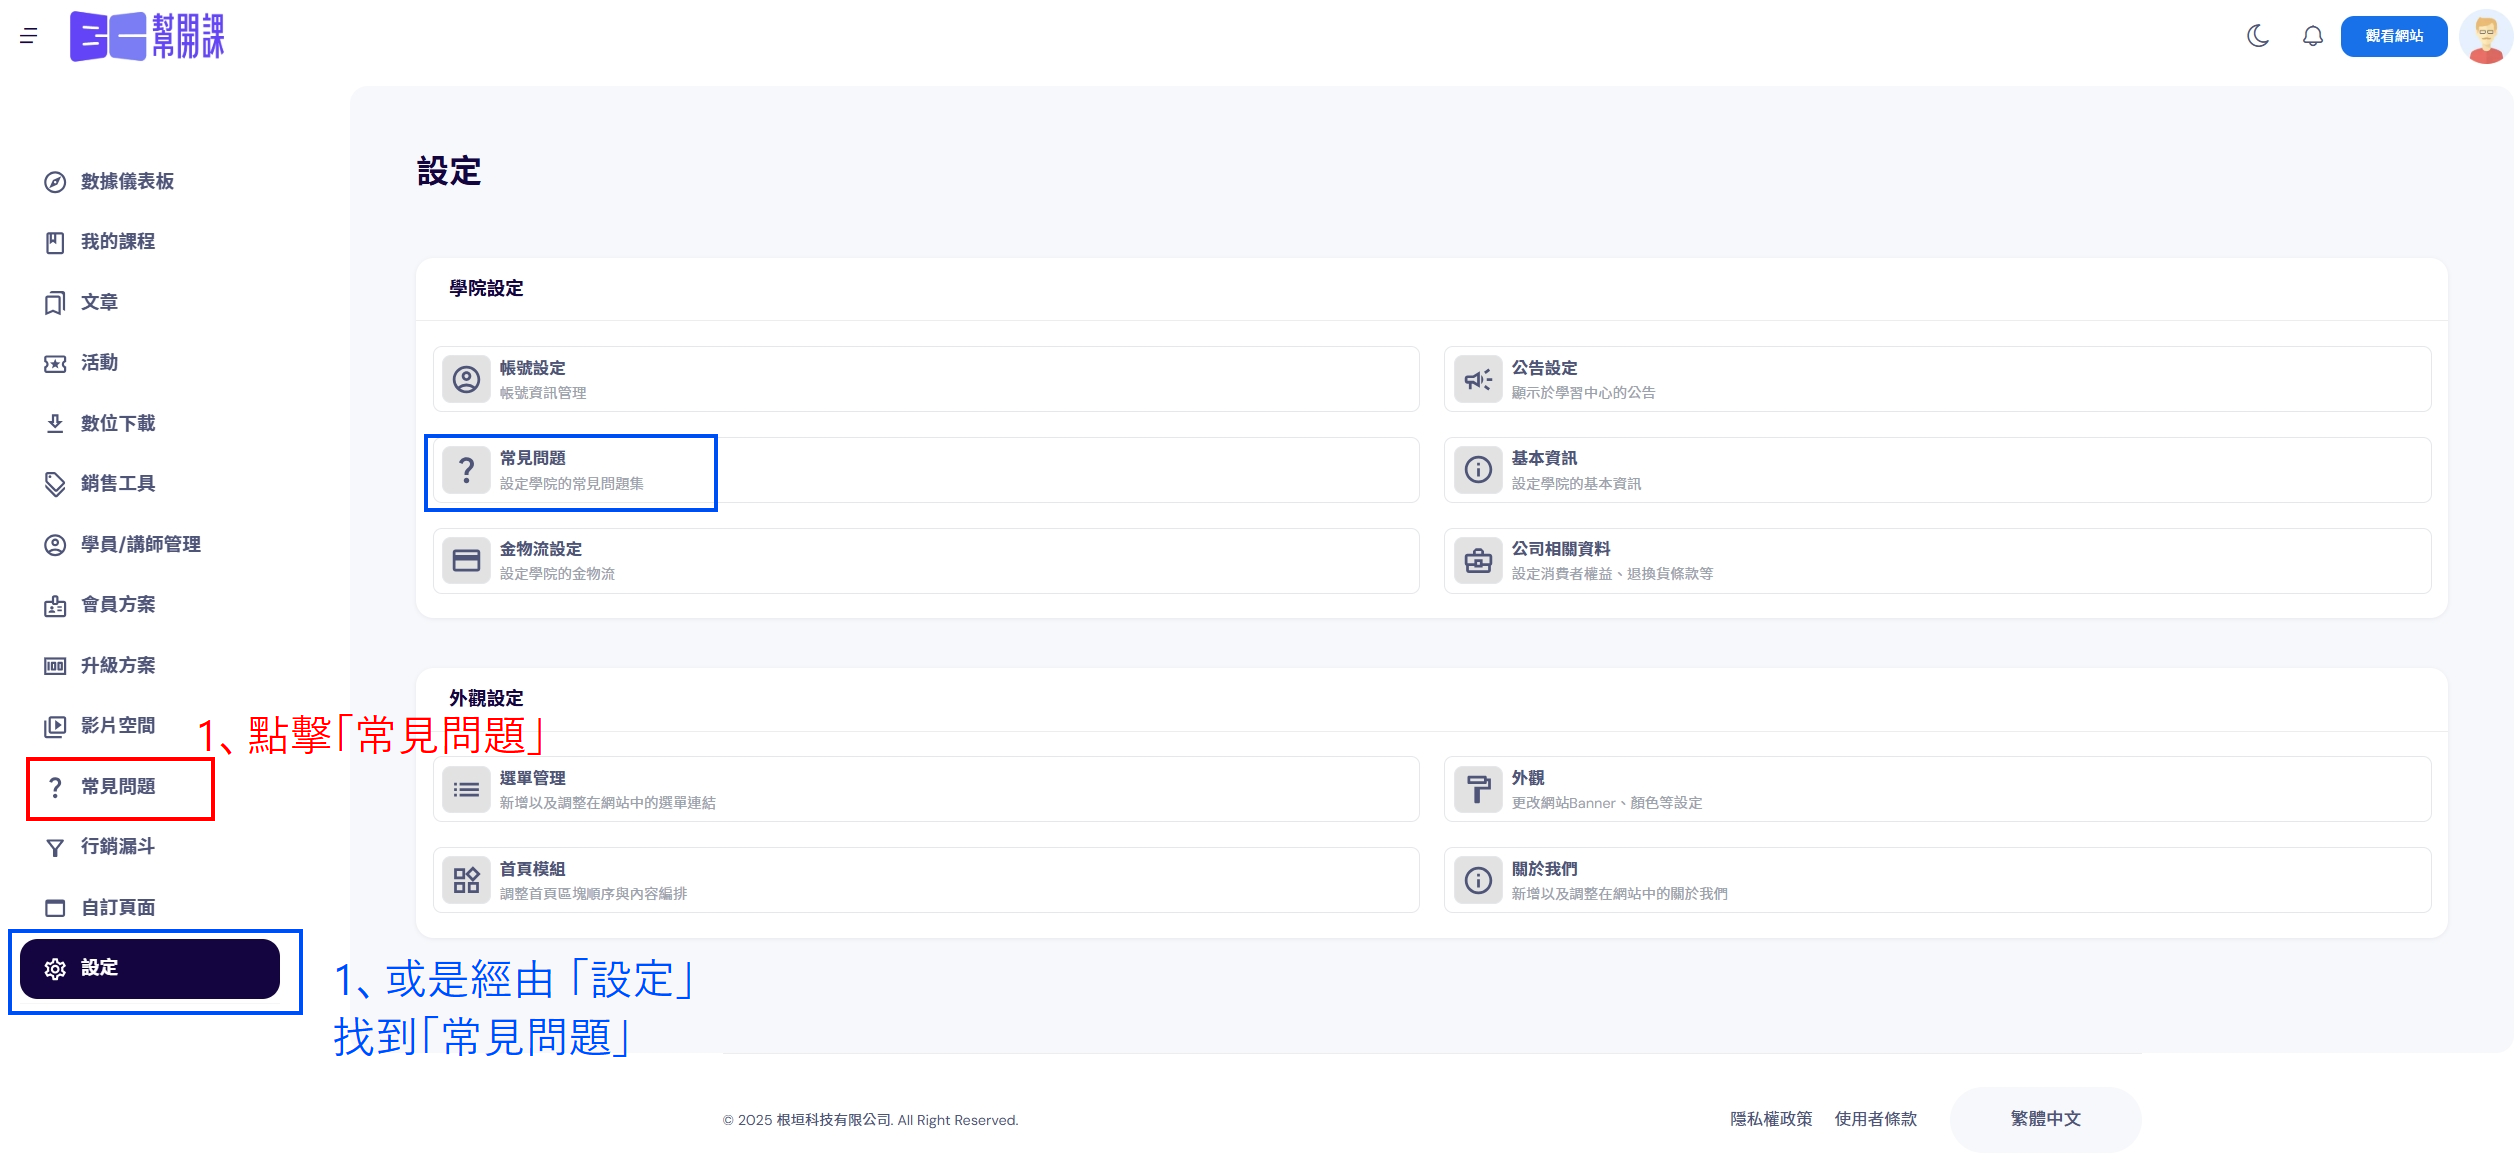The height and width of the screenshot is (1160, 2519).
Task: Open the notifications bell
Action: coord(2312,36)
